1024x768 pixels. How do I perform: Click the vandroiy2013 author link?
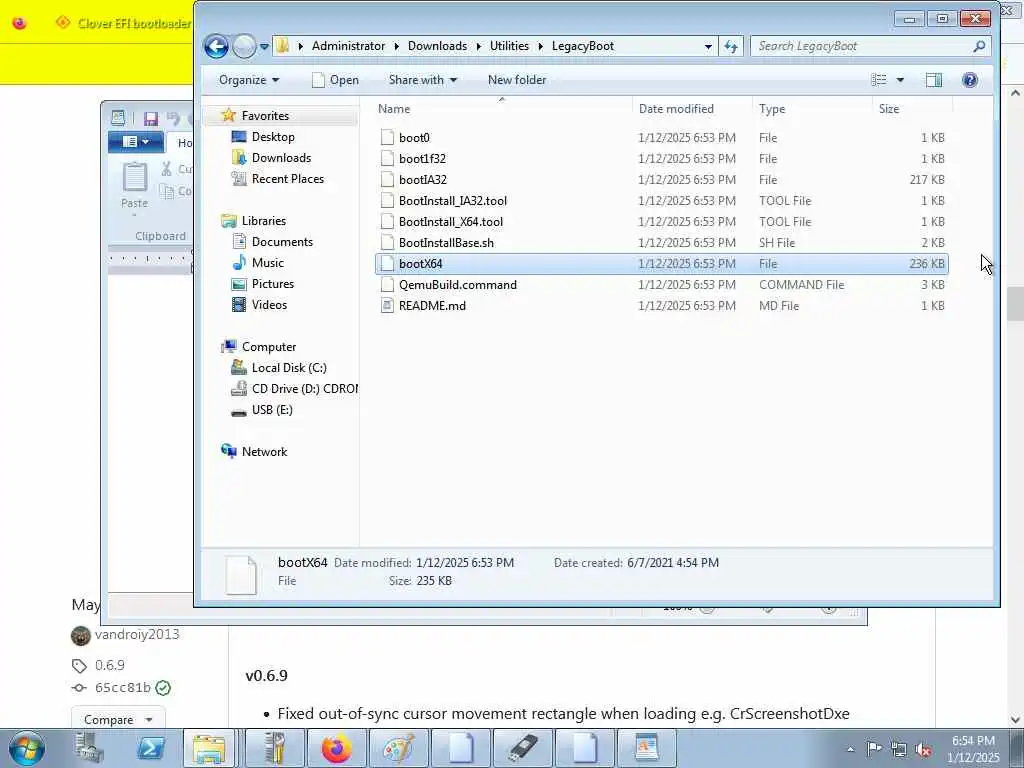pos(136,634)
